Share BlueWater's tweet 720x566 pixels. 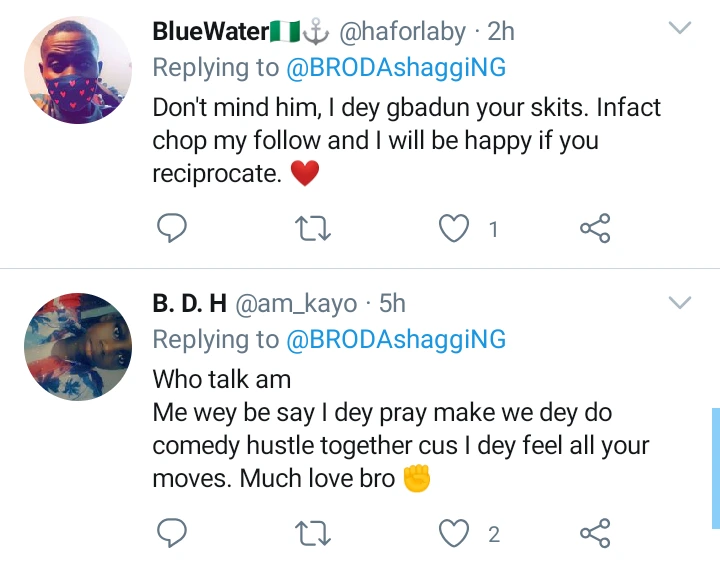[x=596, y=229]
